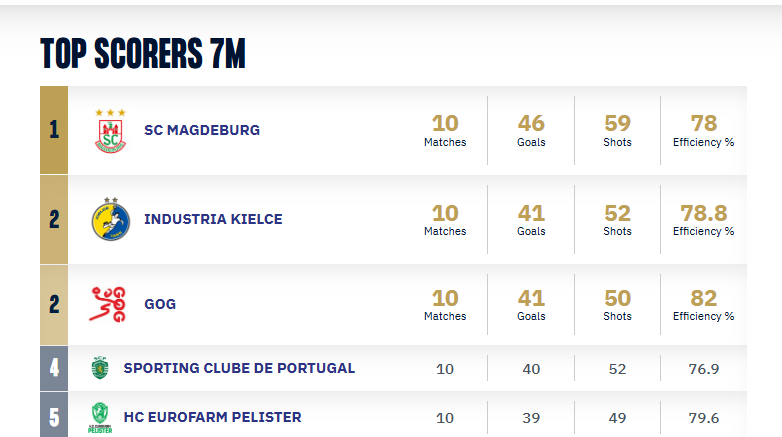Select the HC Eurofarm Pelister team name

pyautogui.click(x=212, y=417)
